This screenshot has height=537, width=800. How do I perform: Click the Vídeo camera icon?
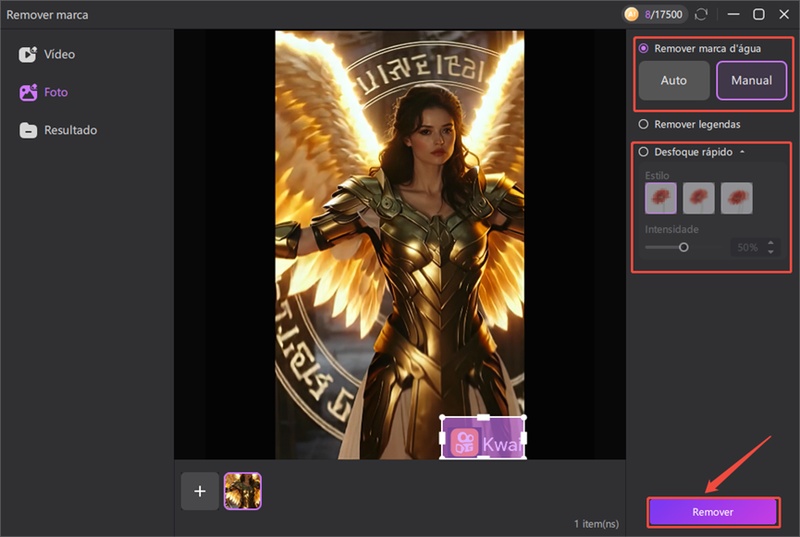pos(28,54)
